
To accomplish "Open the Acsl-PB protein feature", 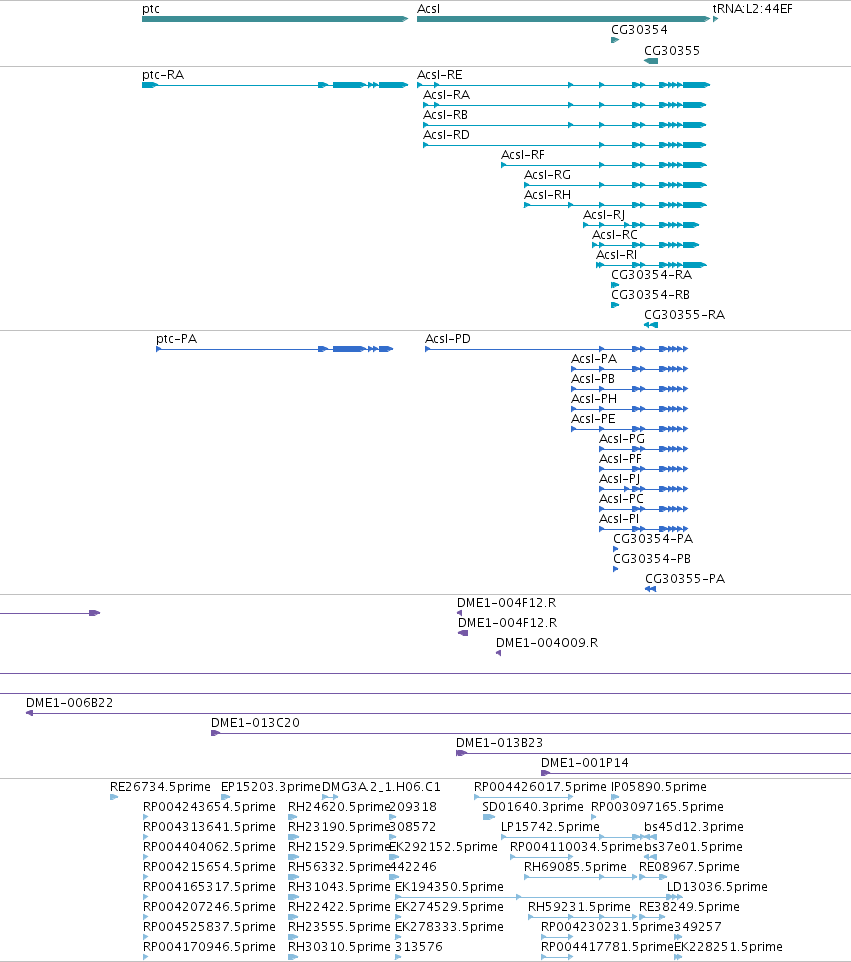I will pyautogui.click(x=630, y=389).
